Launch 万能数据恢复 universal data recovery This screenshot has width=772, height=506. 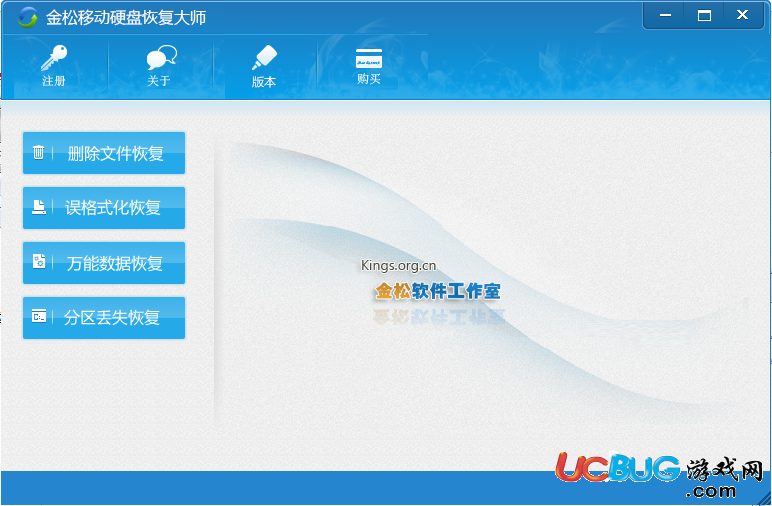pos(104,263)
